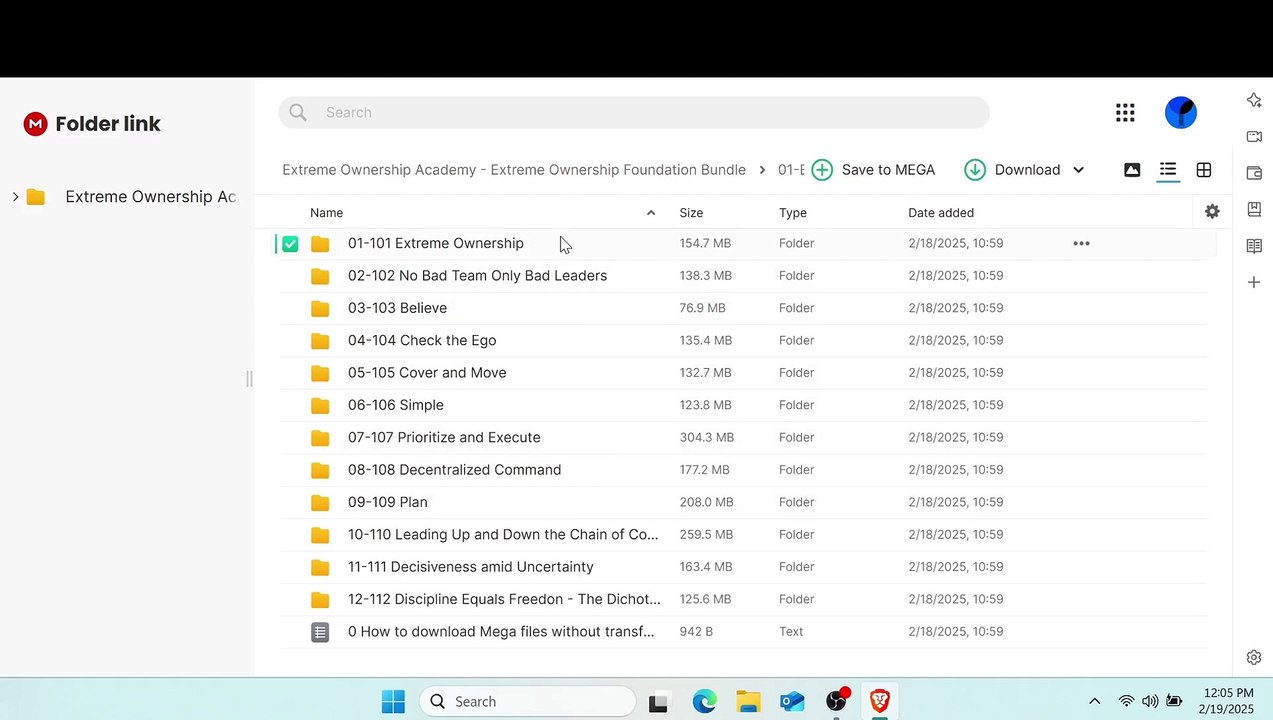Open Outlook from taskbar
Image resolution: width=1273 pixels, height=720 pixels.
(x=792, y=702)
